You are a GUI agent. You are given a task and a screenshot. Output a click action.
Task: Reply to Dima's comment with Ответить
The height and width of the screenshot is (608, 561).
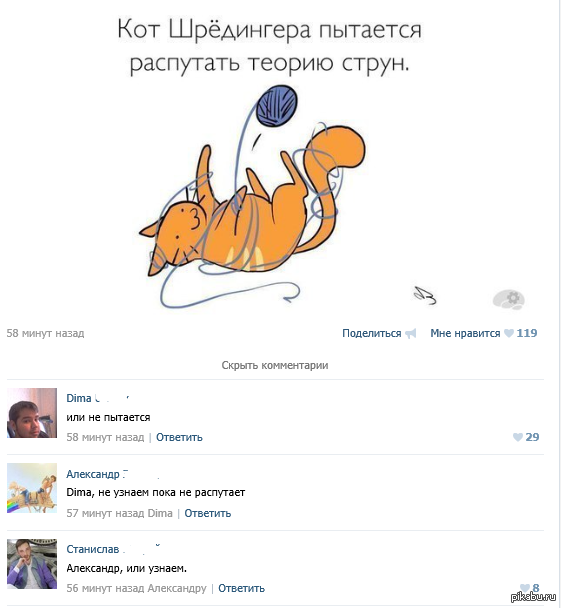point(179,437)
